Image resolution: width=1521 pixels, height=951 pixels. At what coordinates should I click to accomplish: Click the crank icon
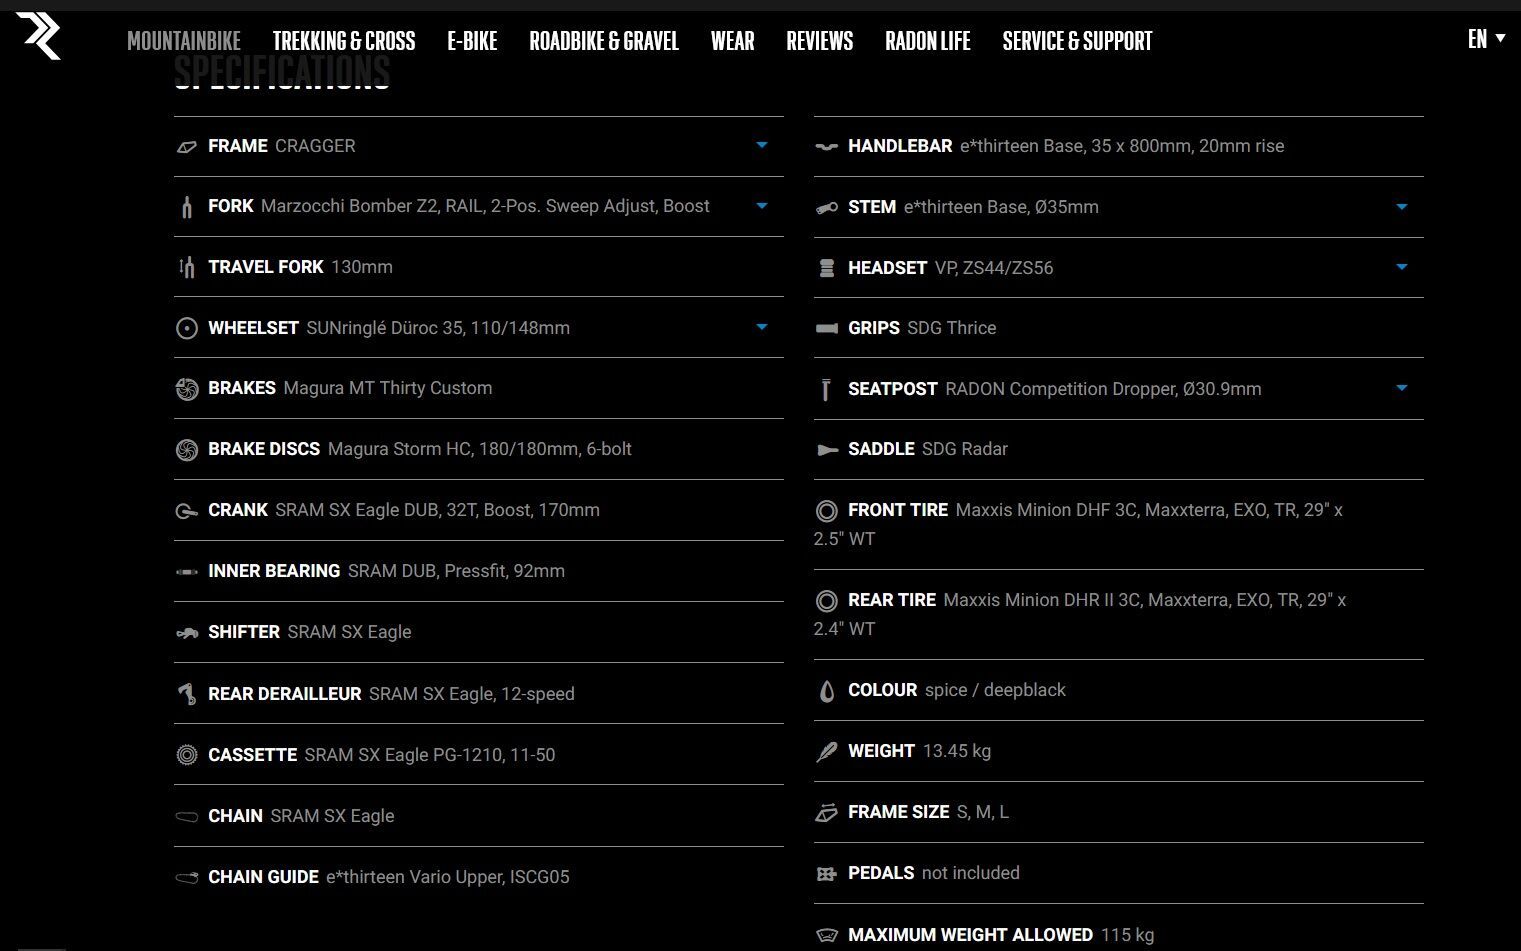pos(187,511)
